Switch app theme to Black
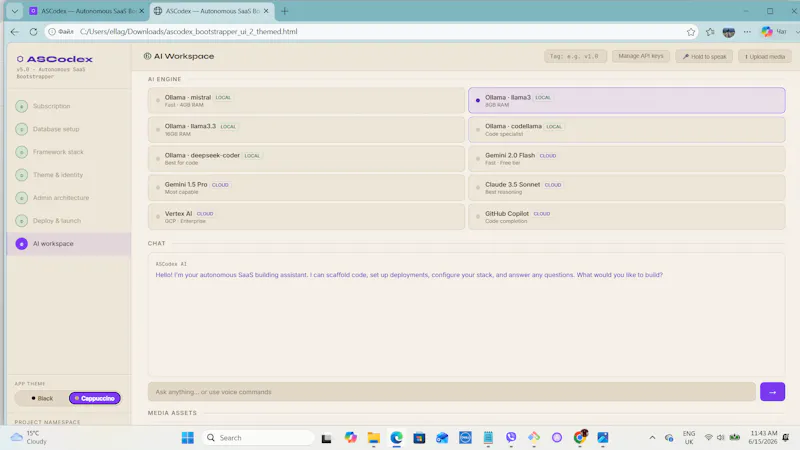The image size is (800, 450). 42,398
